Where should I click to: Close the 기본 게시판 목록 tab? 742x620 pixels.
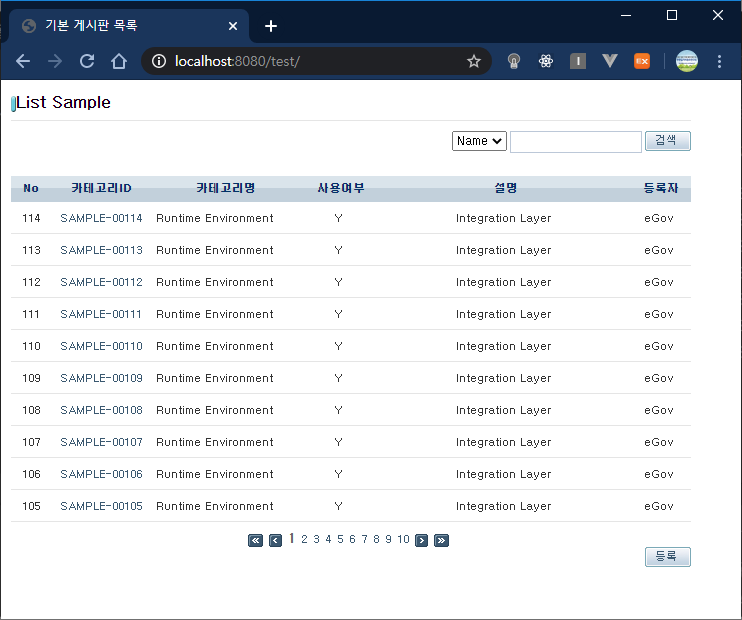(233, 26)
